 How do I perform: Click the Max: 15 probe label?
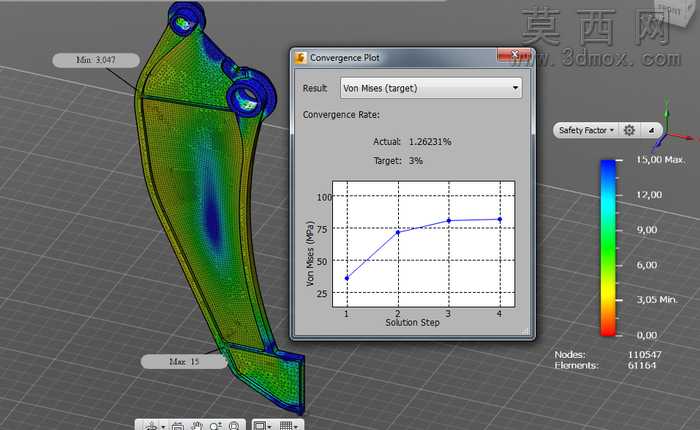click(x=184, y=361)
